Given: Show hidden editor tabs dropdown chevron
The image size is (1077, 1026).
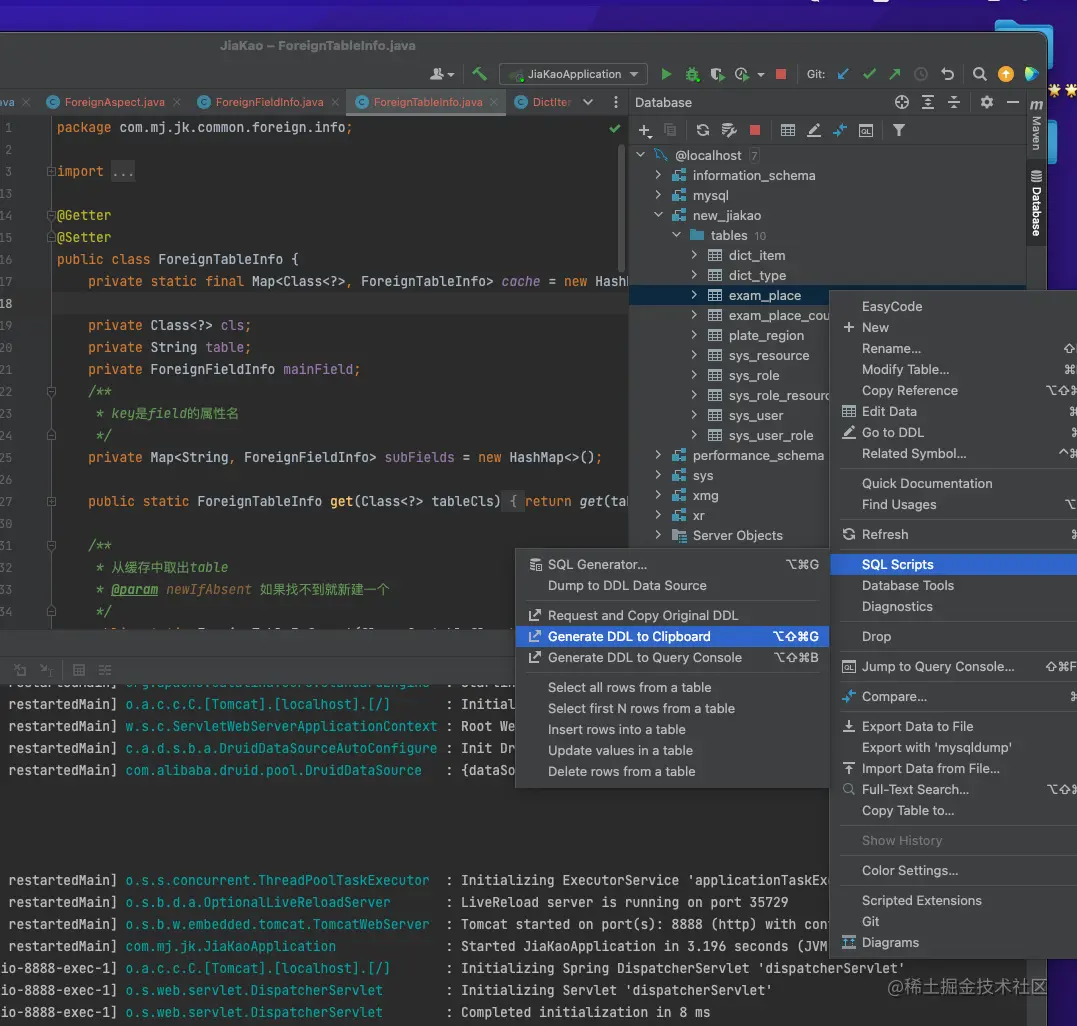Looking at the screenshot, I should point(588,102).
